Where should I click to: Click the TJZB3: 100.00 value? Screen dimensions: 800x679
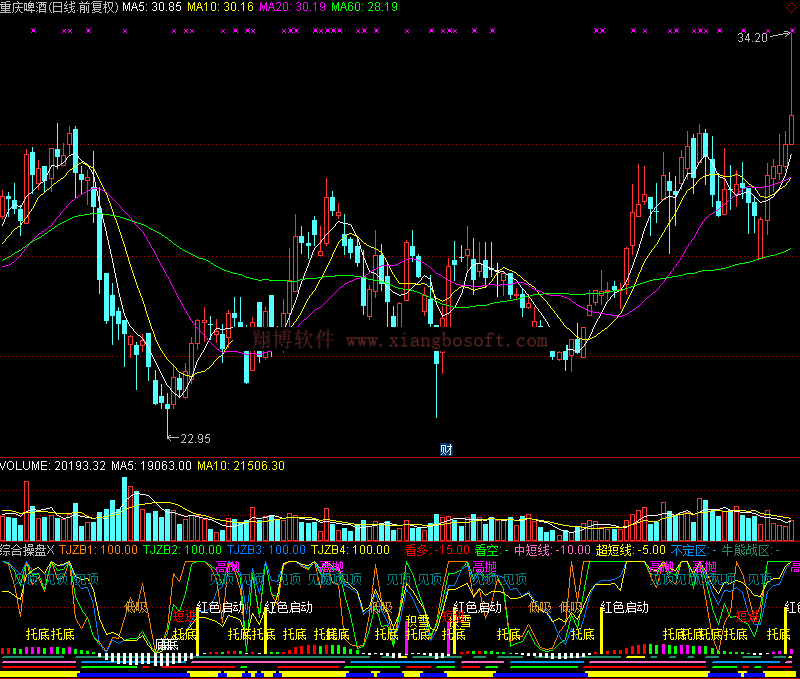(x=266, y=550)
